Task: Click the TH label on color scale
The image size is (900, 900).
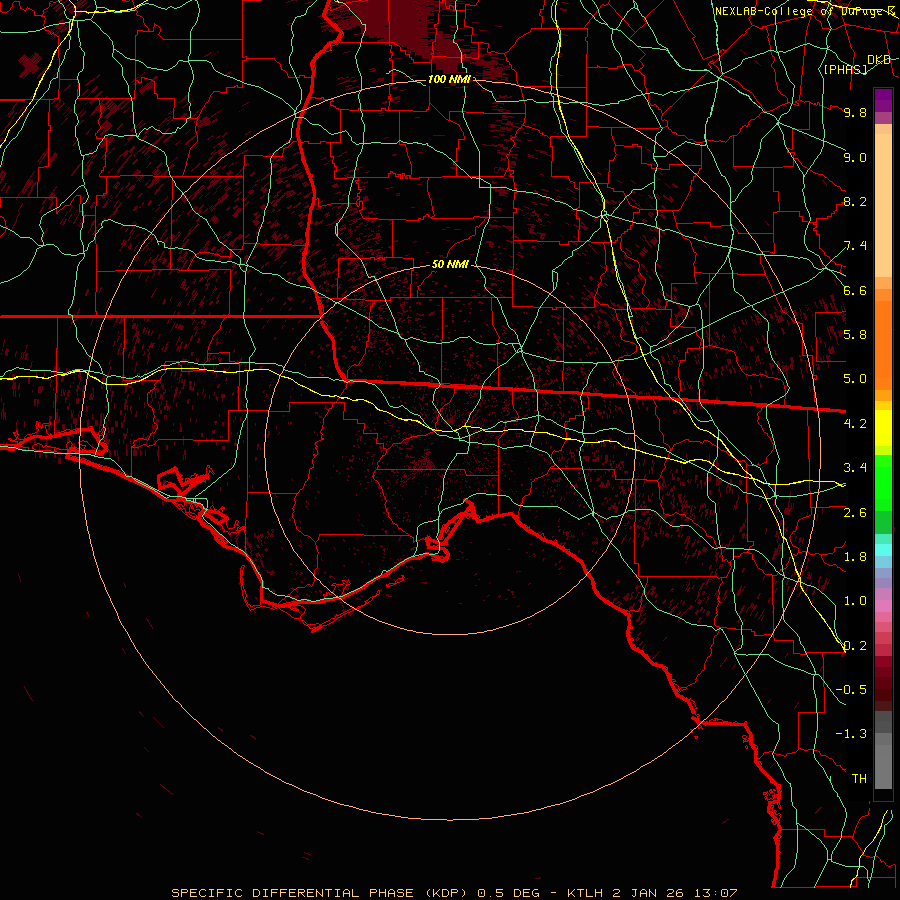Action: [x=859, y=779]
